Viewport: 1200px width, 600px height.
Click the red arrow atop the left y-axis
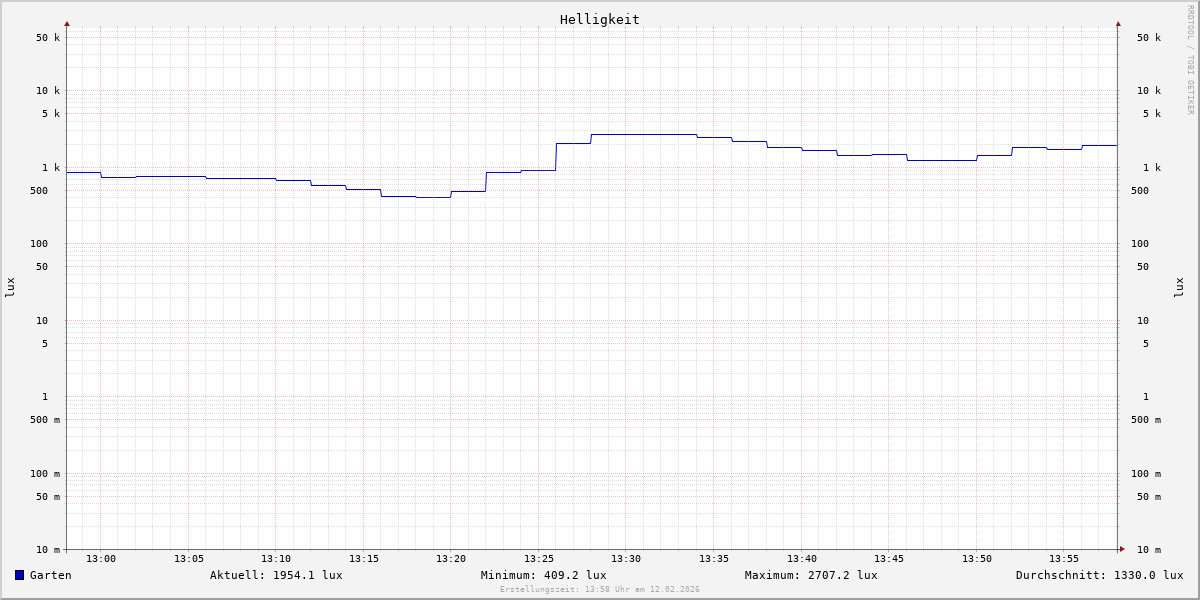[x=67, y=23]
